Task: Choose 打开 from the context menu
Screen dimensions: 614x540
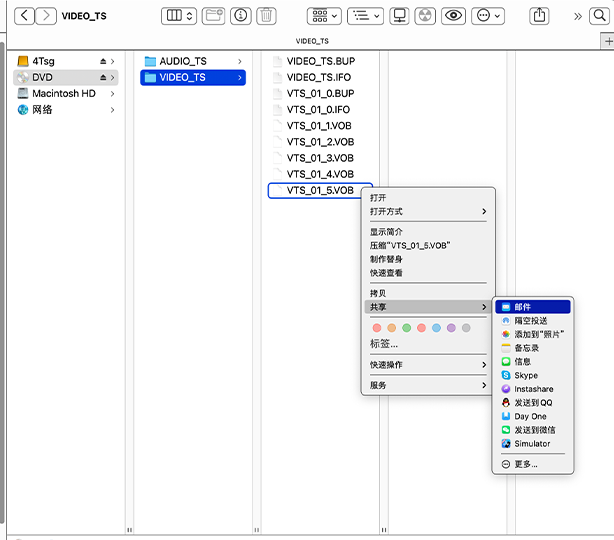Action: tap(428, 198)
